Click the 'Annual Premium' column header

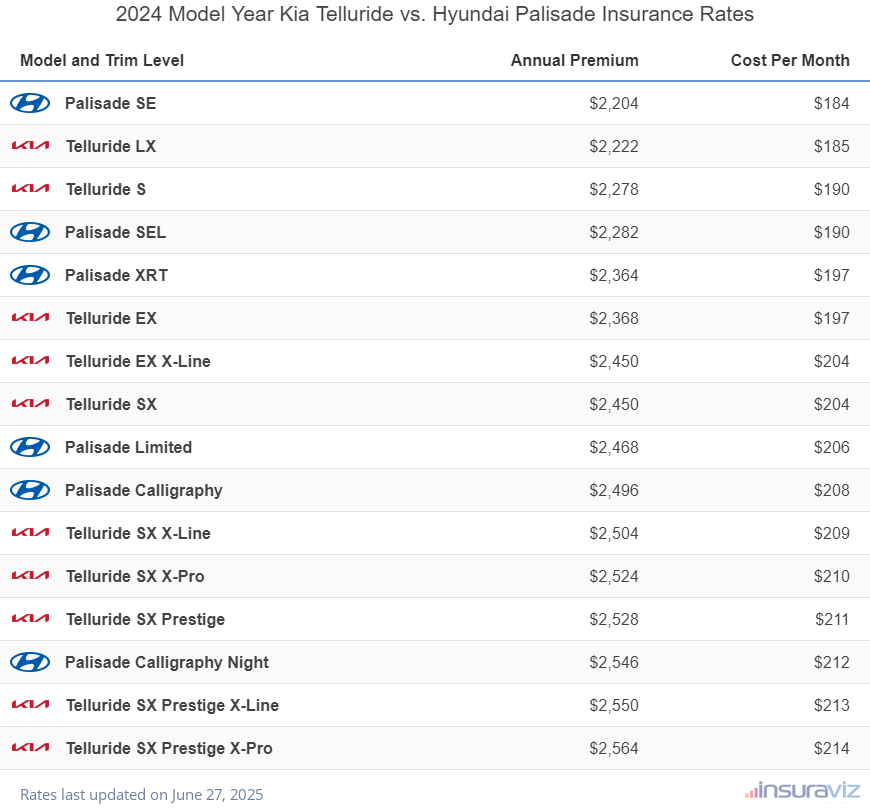(575, 60)
